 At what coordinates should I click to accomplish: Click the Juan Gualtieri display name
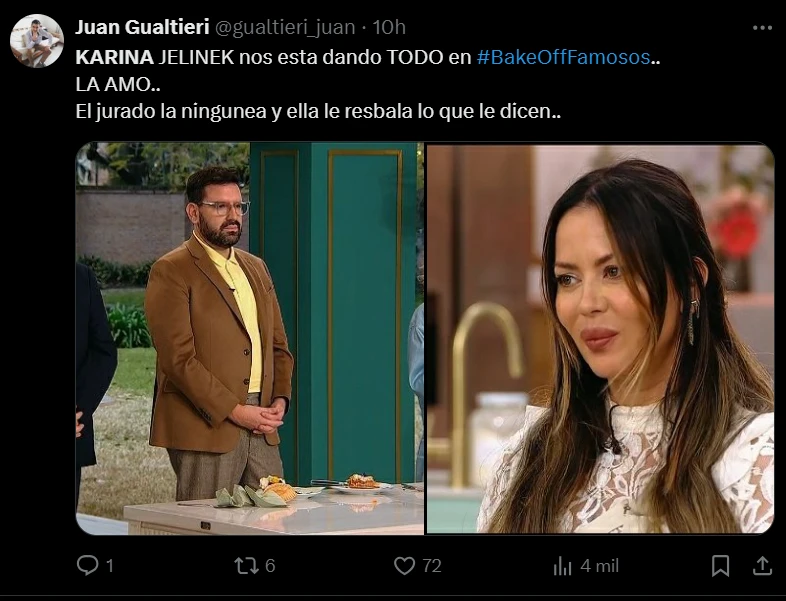[x=142, y=27]
